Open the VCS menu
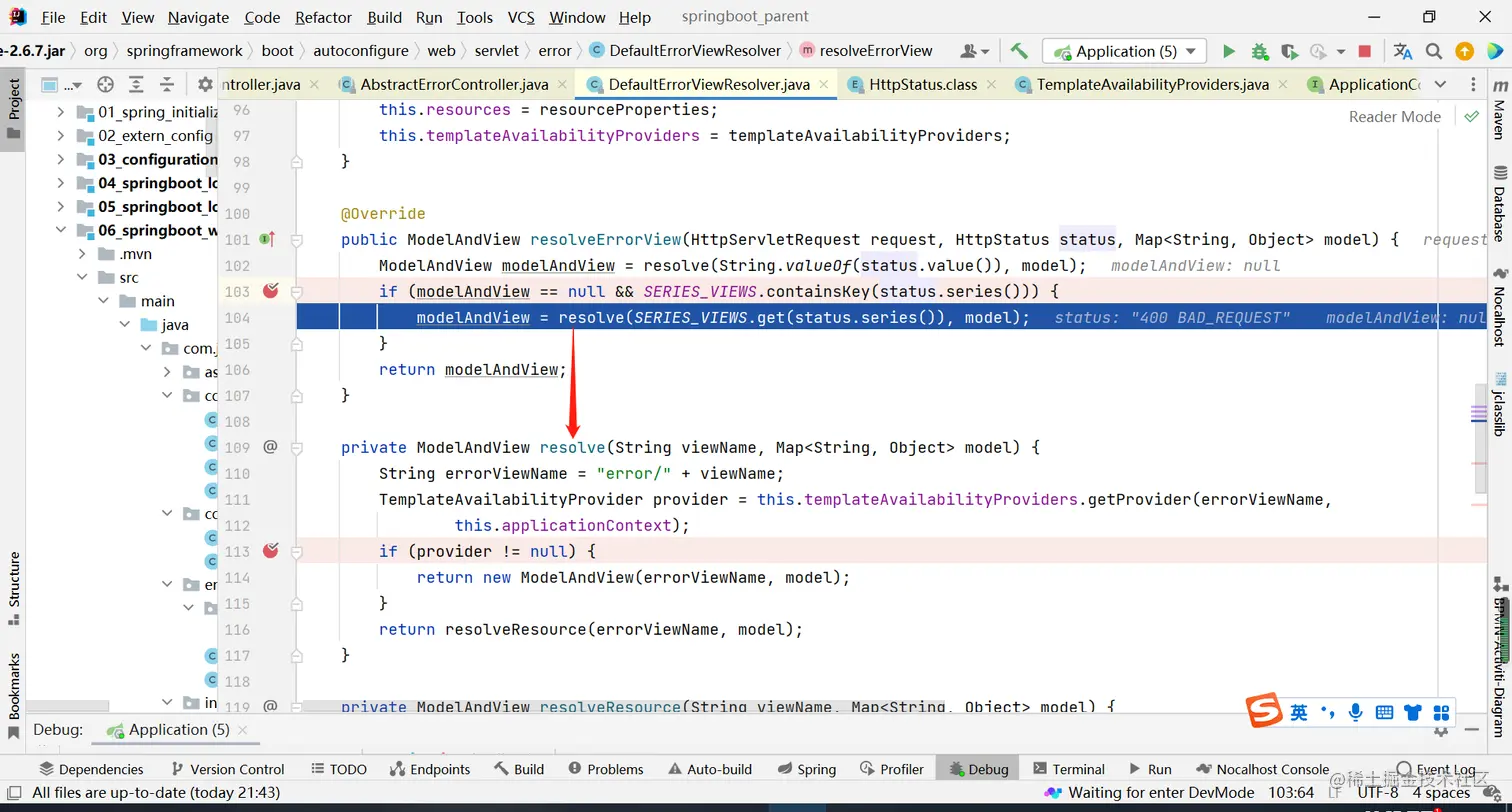The image size is (1512, 812). [521, 18]
